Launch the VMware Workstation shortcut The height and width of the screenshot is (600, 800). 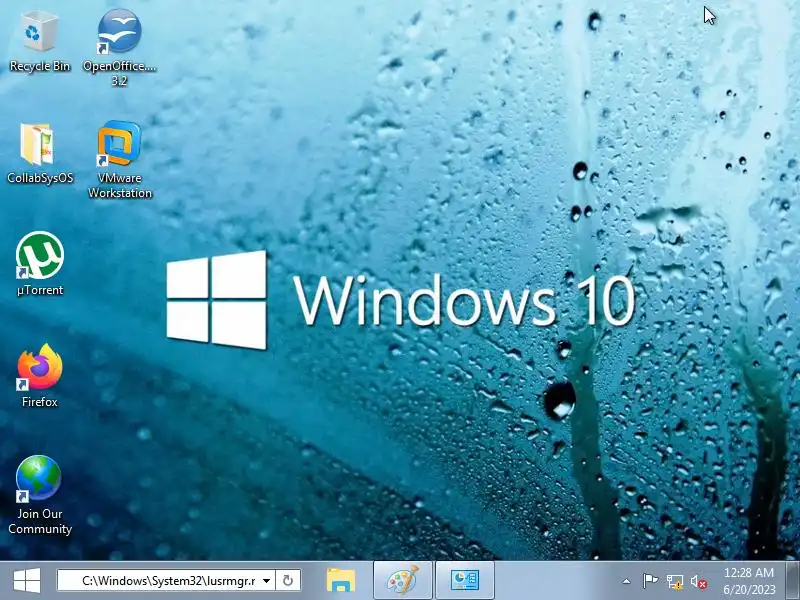(120, 160)
